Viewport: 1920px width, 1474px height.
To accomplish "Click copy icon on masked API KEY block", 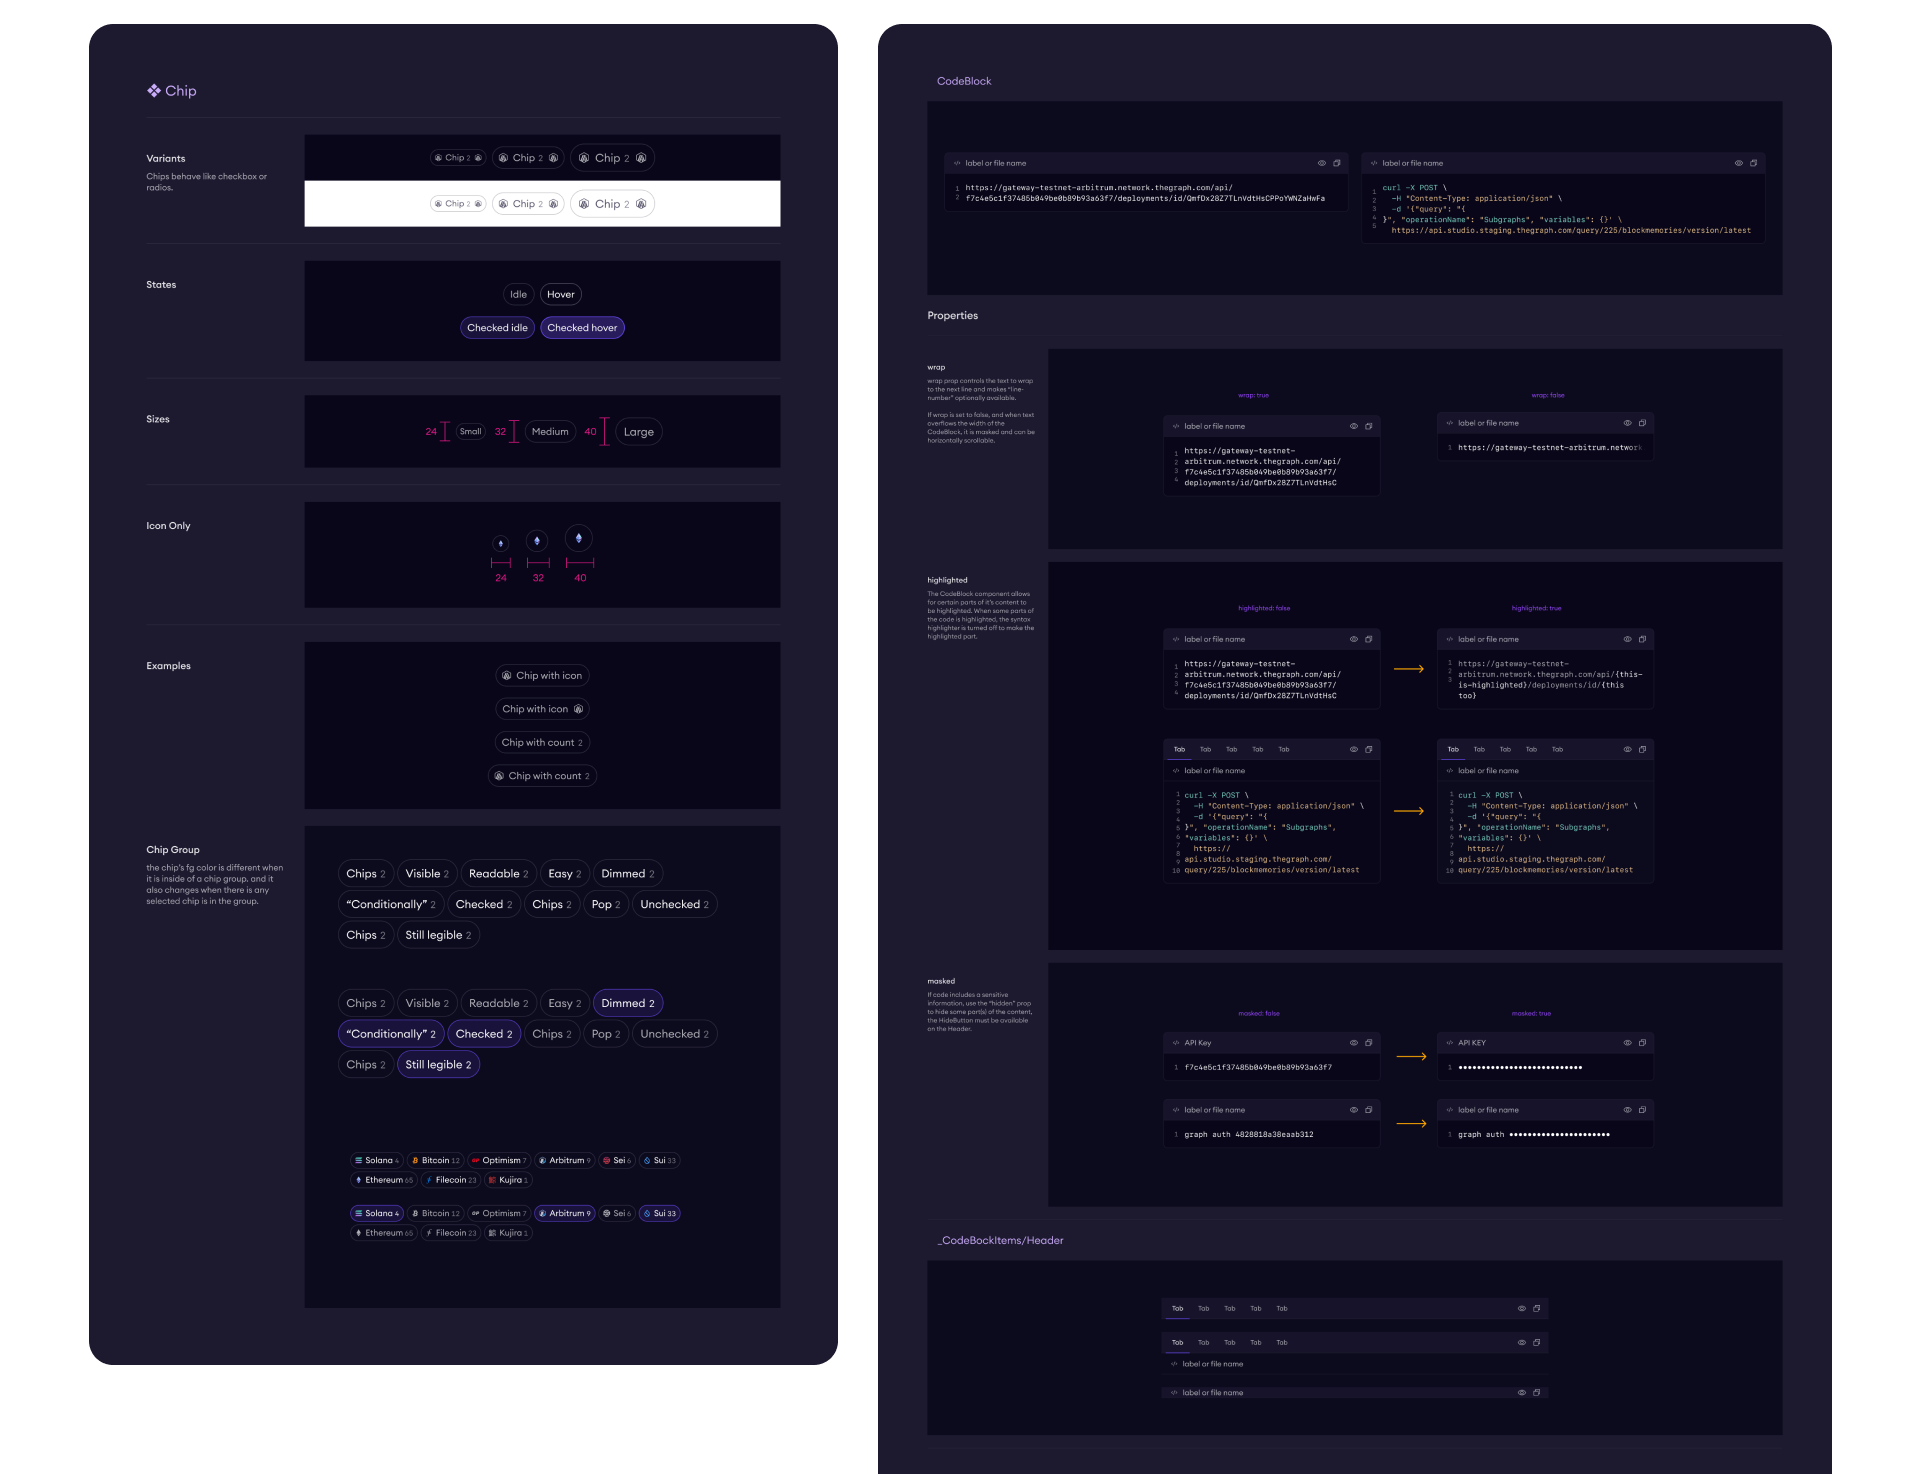I will [1642, 1043].
